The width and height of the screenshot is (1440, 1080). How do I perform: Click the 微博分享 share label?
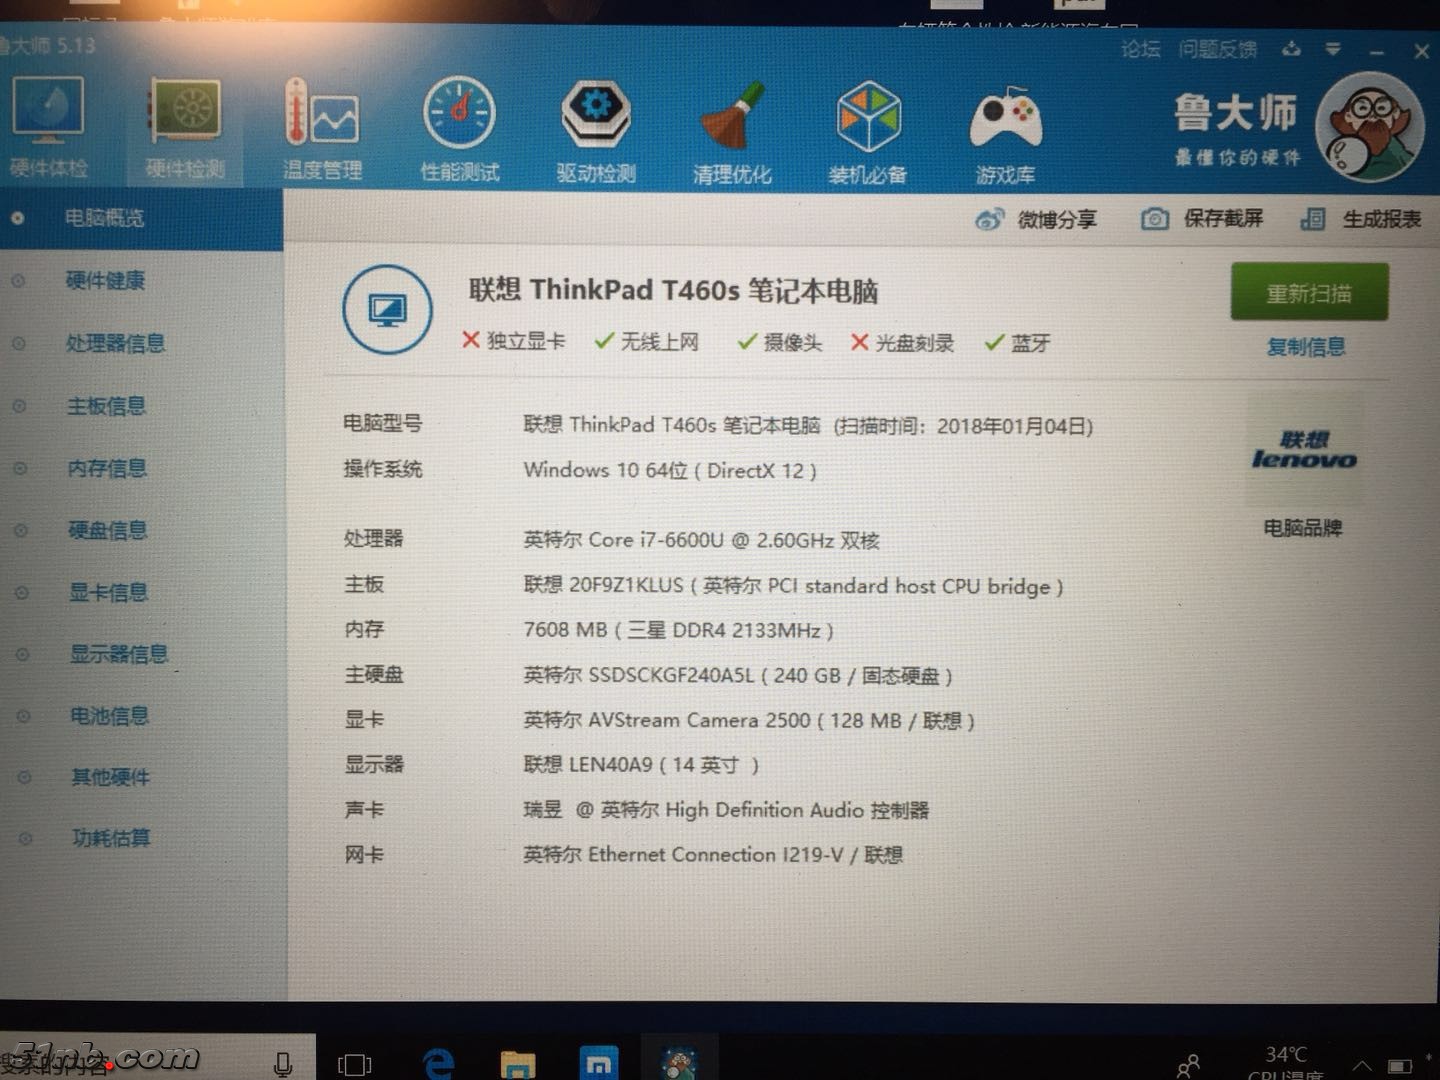coord(1057,219)
